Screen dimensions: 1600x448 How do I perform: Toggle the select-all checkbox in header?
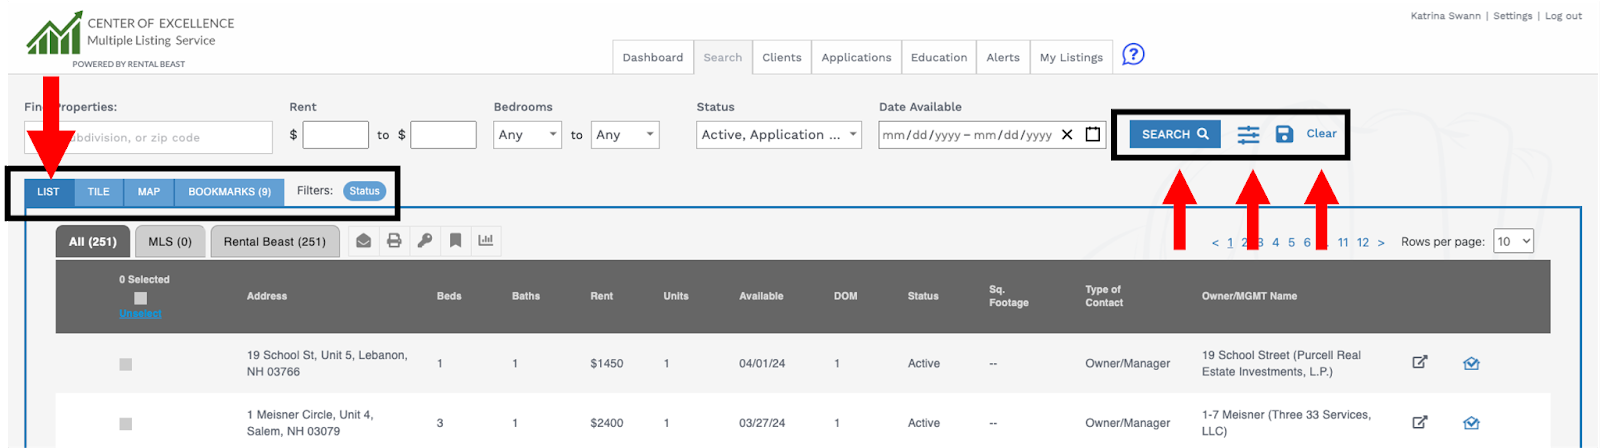tap(140, 298)
